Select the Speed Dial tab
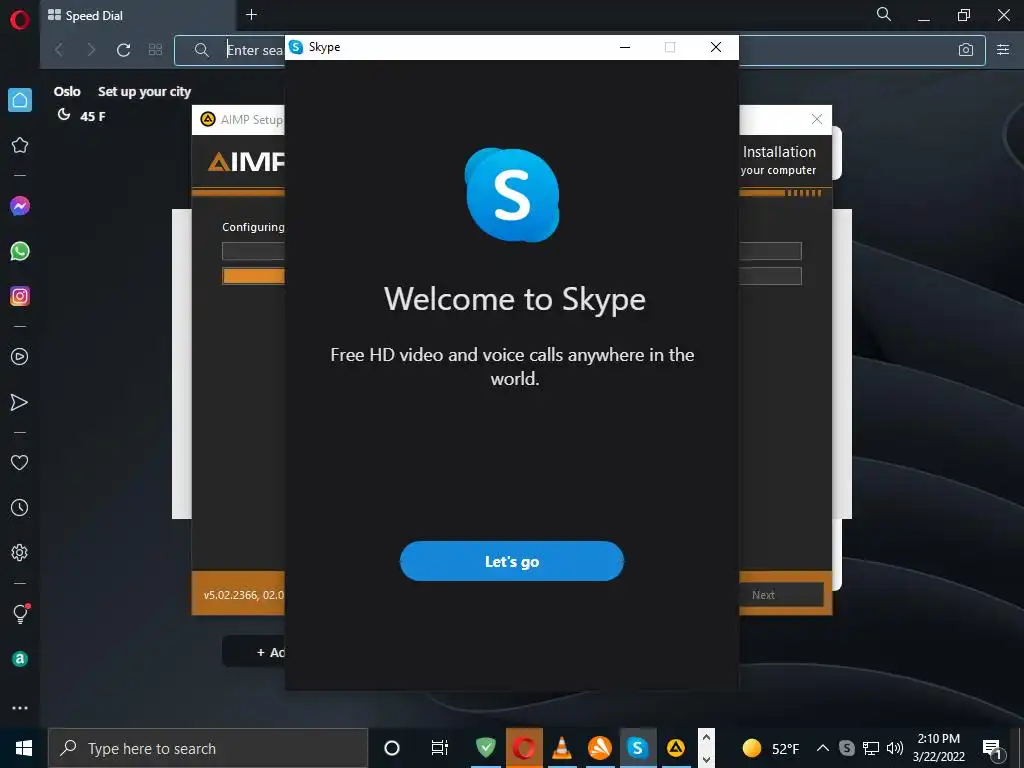This screenshot has height=768, width=1024. (x=138, y=16)
